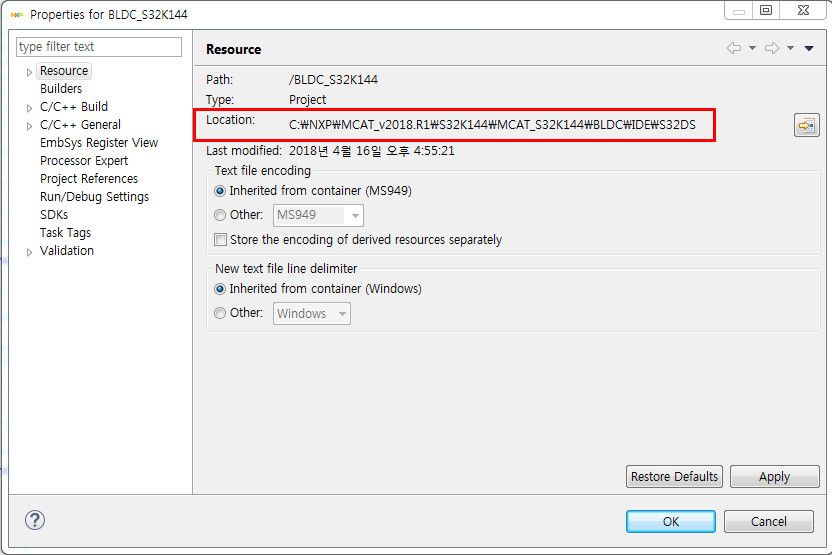Image resolution: width=832 pixels, height=555 pixels.
Task: Expand the C/C++ Build tree node
Action: tap(29, 108)
